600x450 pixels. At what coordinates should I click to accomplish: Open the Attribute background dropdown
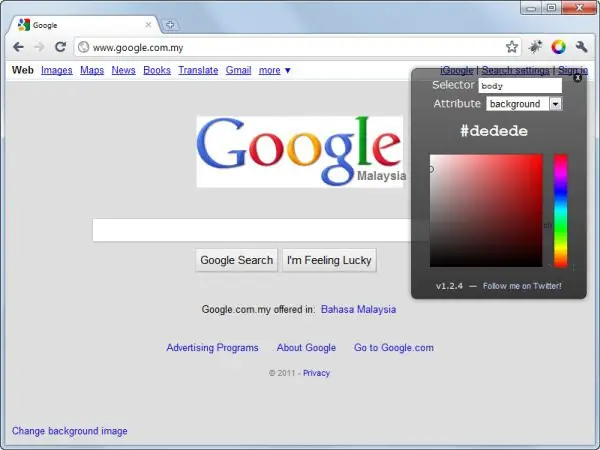coord(524,104)
